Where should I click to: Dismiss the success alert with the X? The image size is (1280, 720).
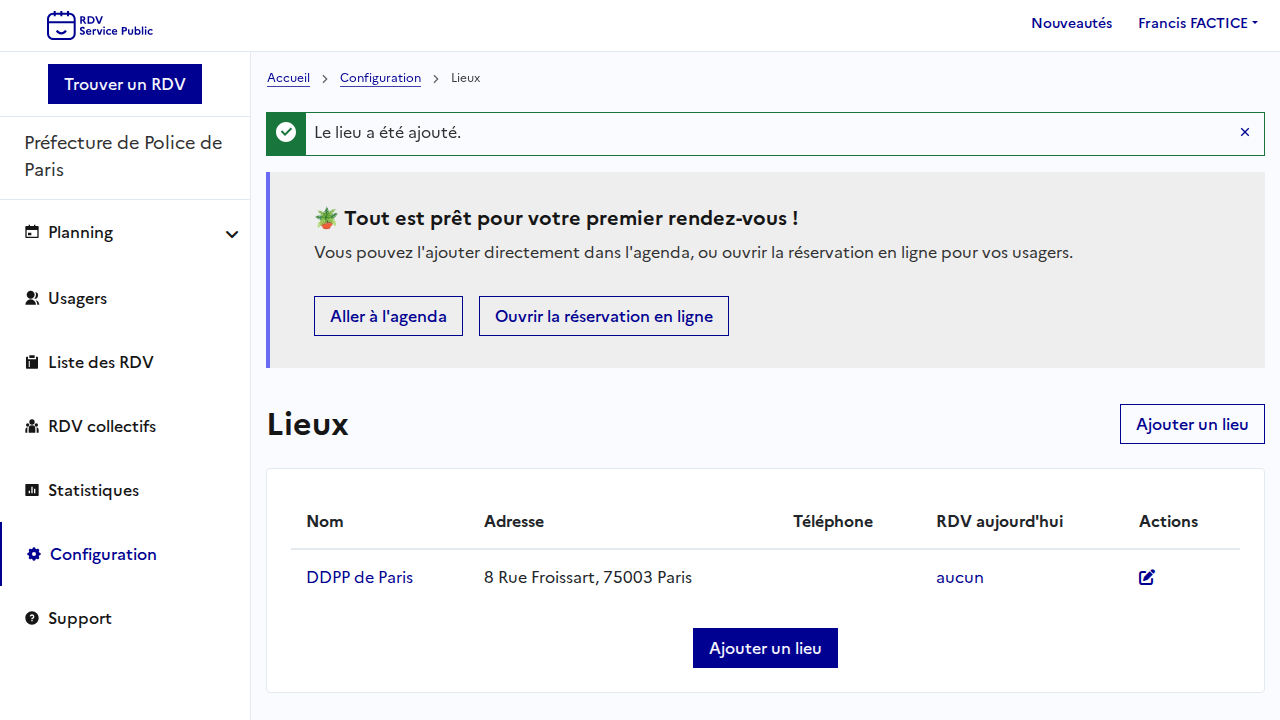pos(1244,132)
